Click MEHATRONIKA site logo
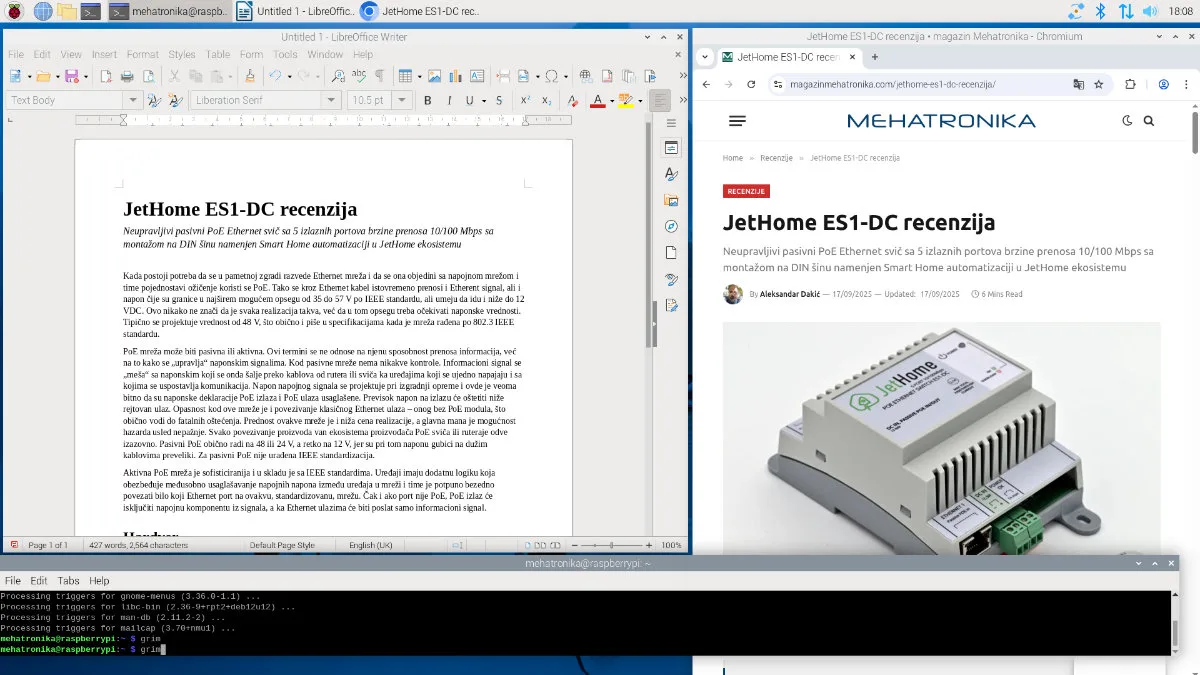This screenshot has height=675, width=1200. (941, 120)
